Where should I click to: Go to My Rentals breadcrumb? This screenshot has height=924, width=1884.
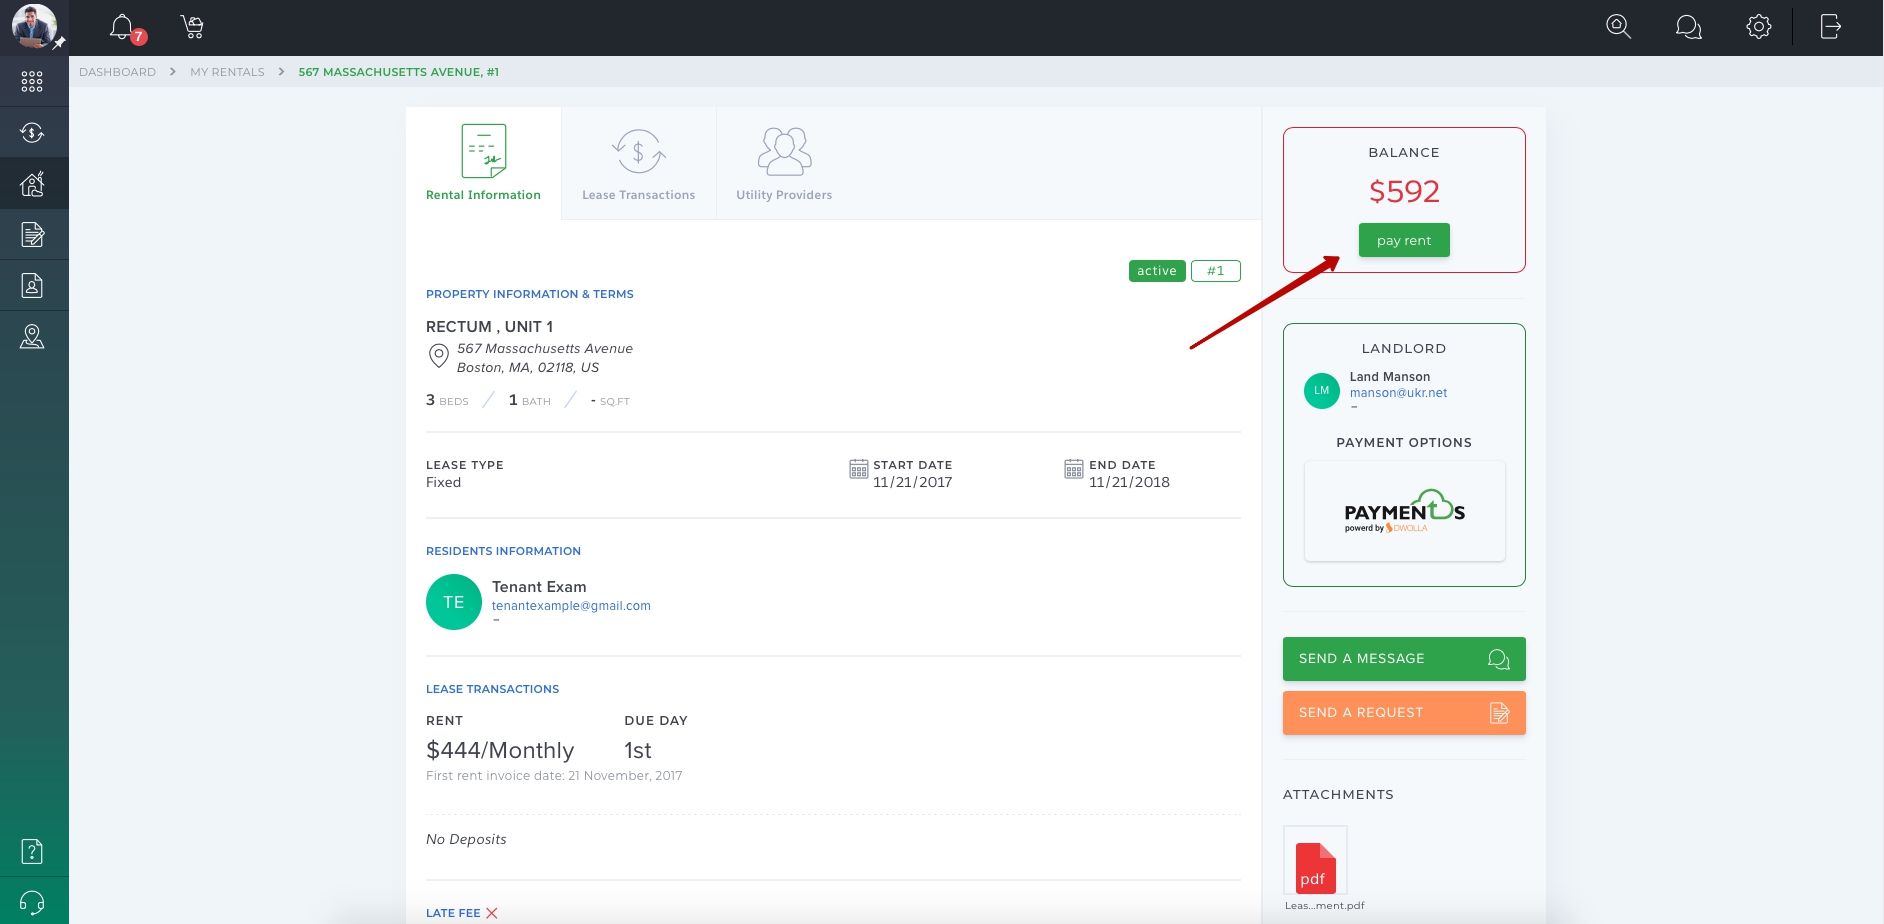click(227, 72)
